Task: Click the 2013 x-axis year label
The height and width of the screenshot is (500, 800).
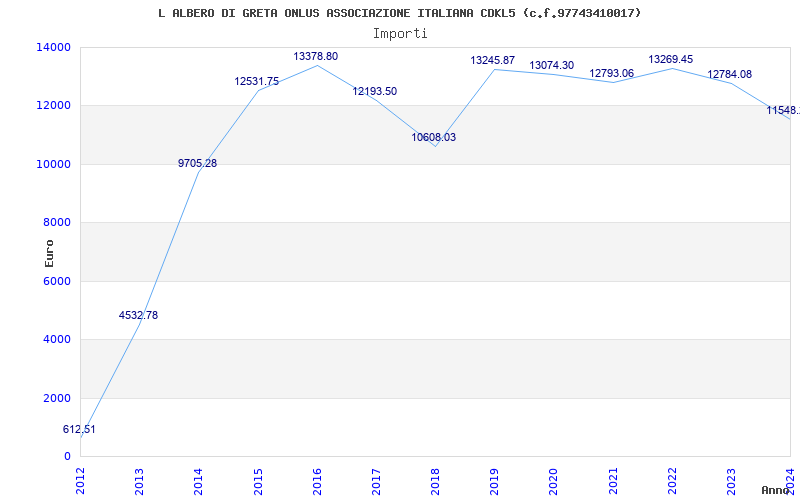Action: 140,481
